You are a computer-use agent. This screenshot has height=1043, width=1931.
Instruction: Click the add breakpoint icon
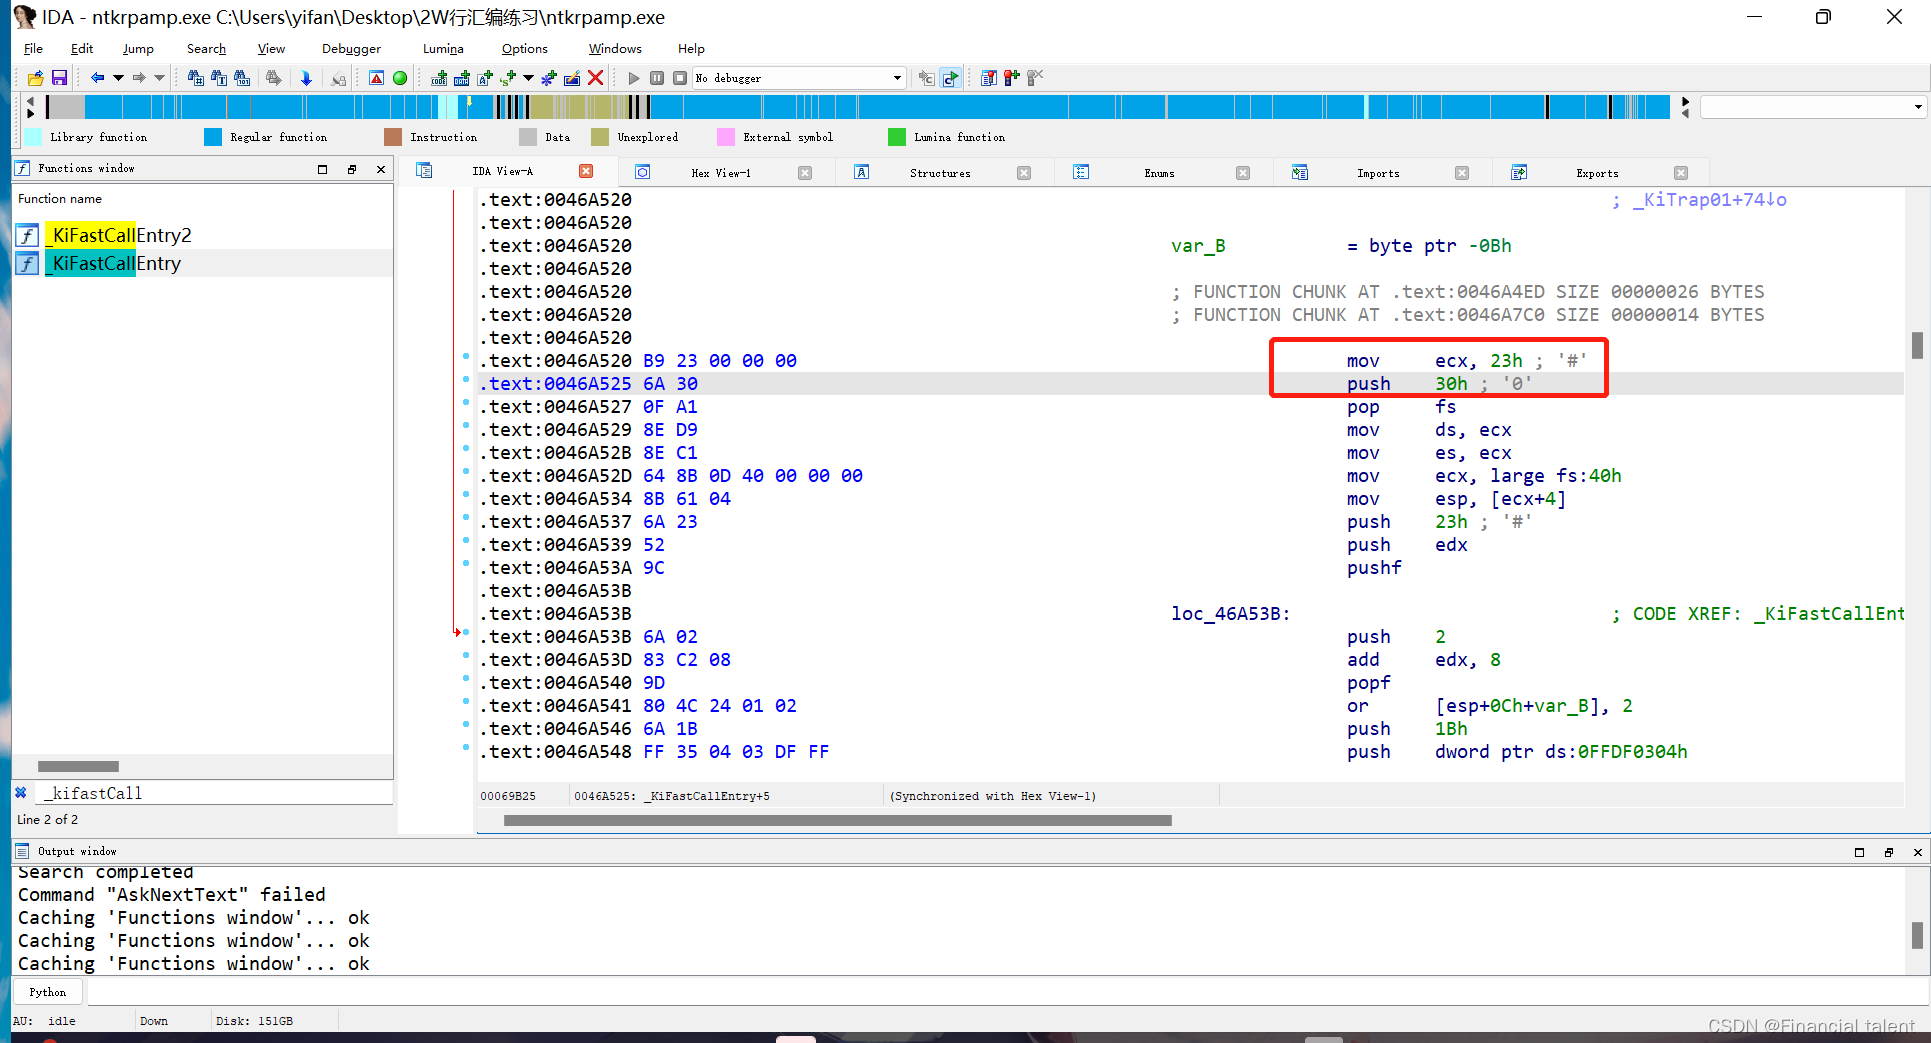coord(1011,78)
